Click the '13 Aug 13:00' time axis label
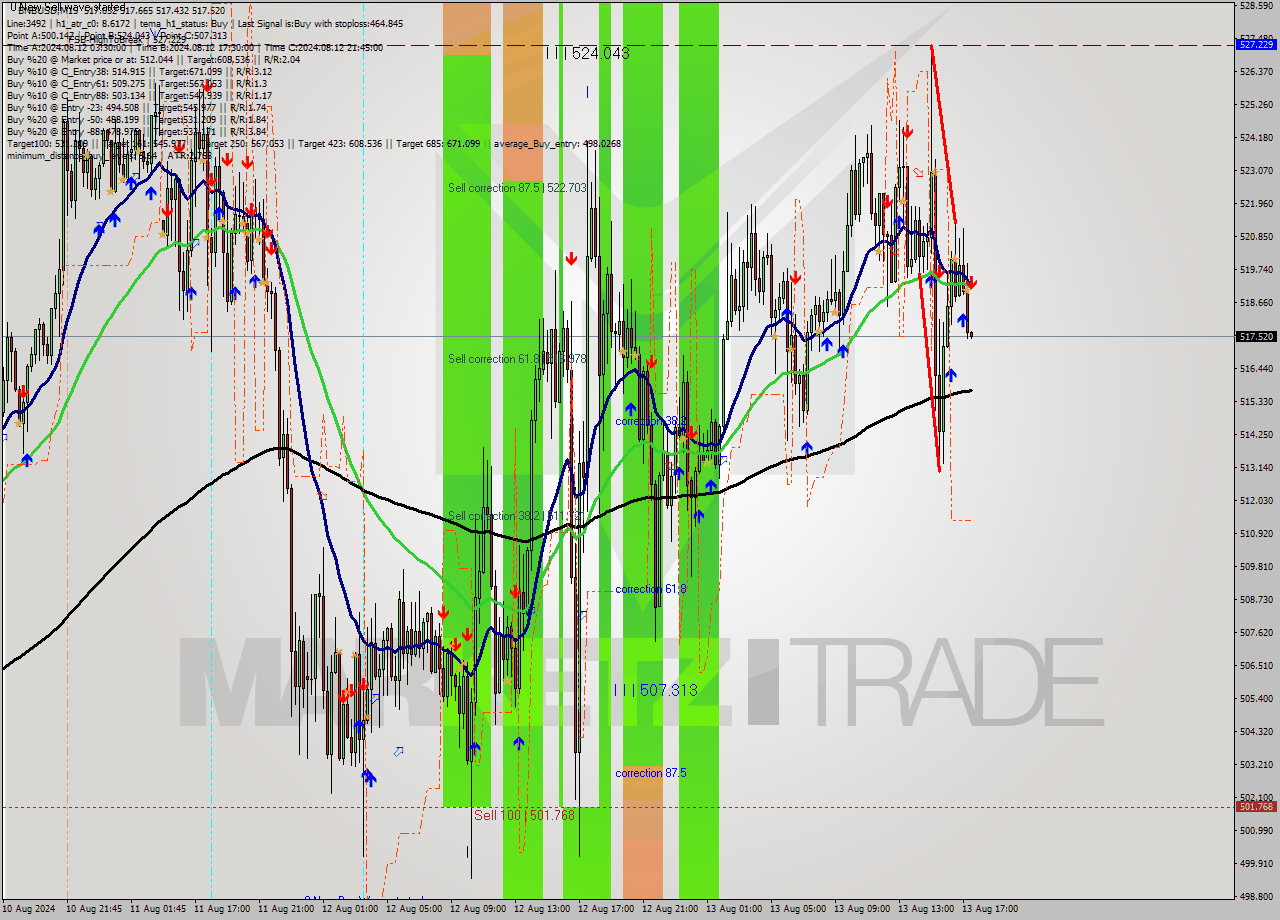This screenshot has height=920, width=1280. (926, 909)
